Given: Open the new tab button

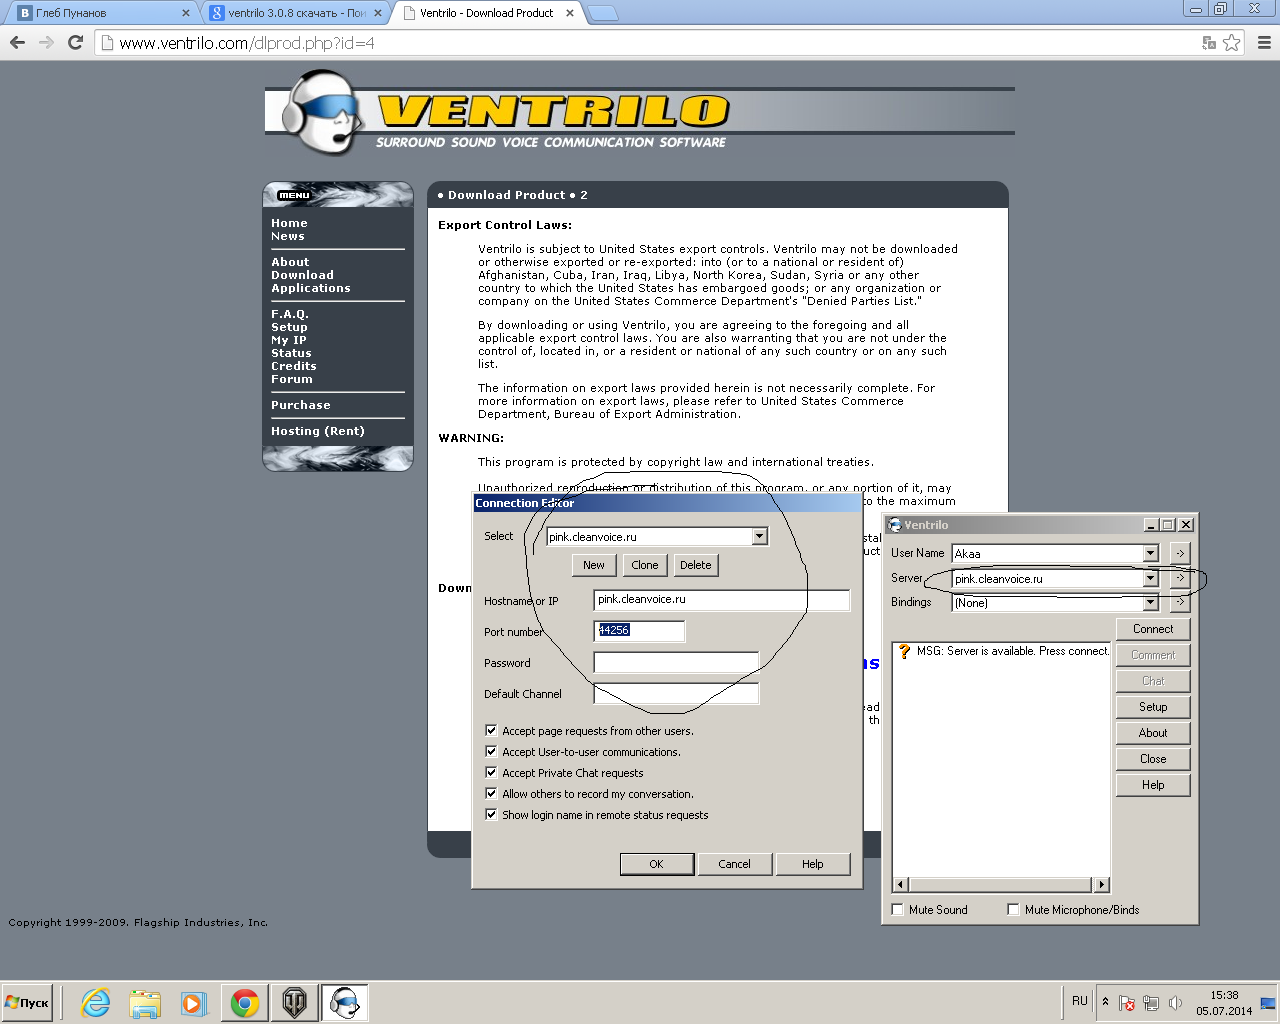Looking at the screenshot, I should (x=602, y=13).
